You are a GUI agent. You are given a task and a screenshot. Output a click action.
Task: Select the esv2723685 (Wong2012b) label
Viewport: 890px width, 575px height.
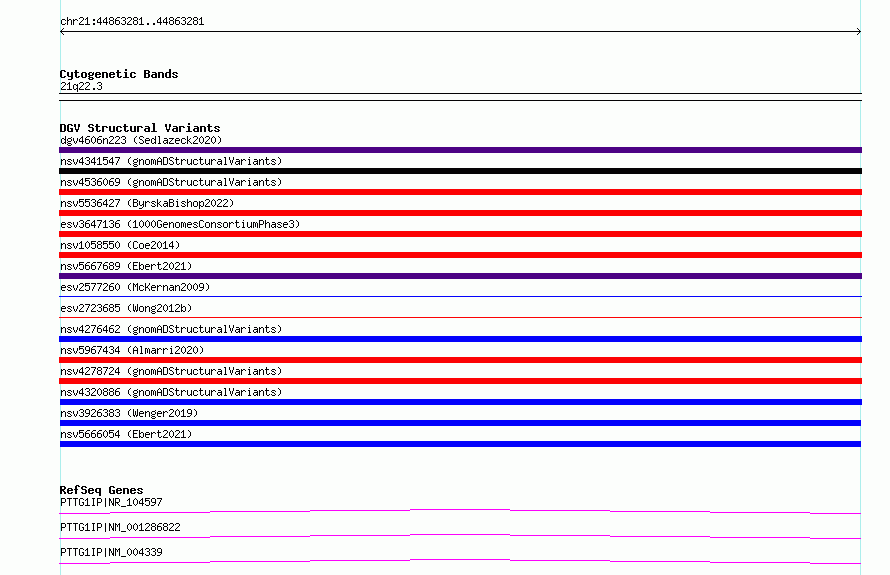pyautogui.click(x=126, y=308)
